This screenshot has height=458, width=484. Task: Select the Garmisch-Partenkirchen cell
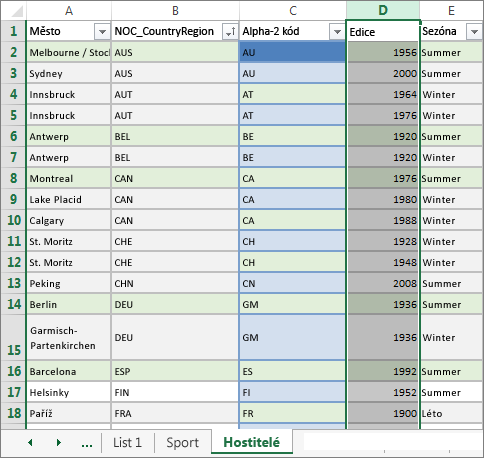69,337
